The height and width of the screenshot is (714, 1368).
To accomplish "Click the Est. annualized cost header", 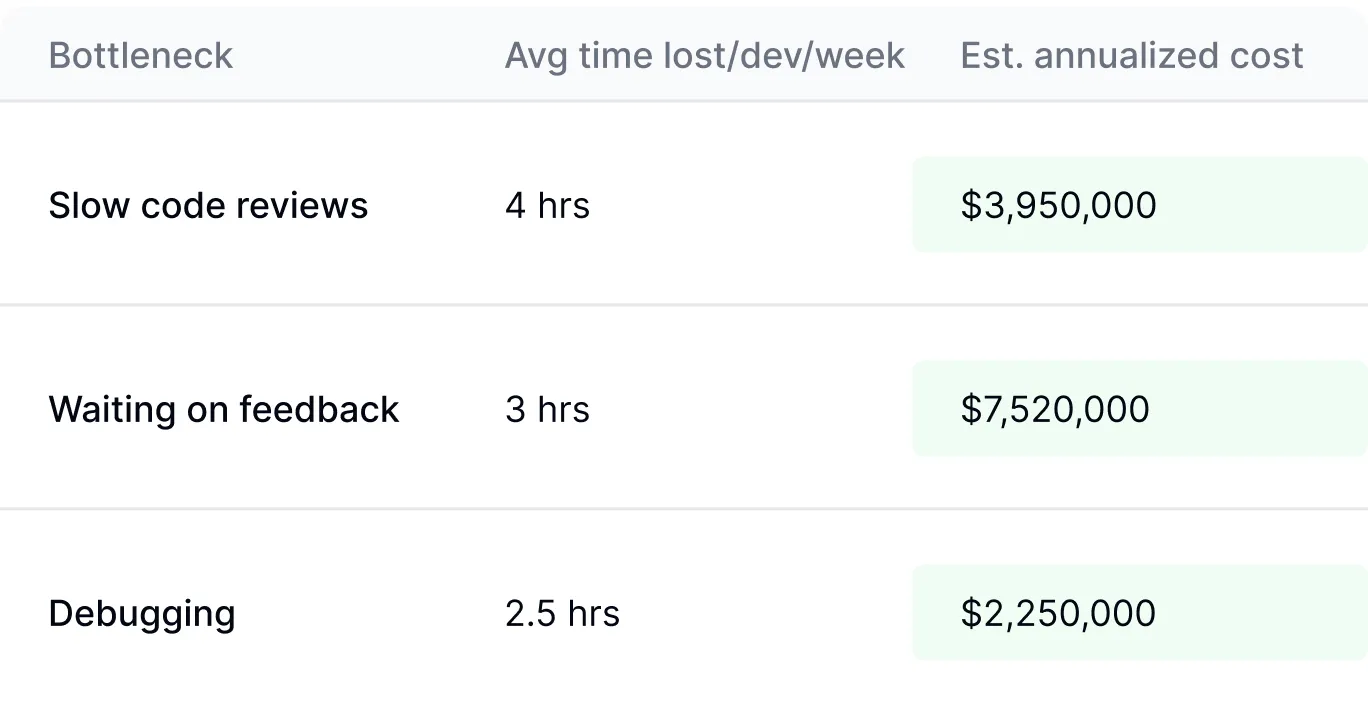I will click(x=1131, y=56).
